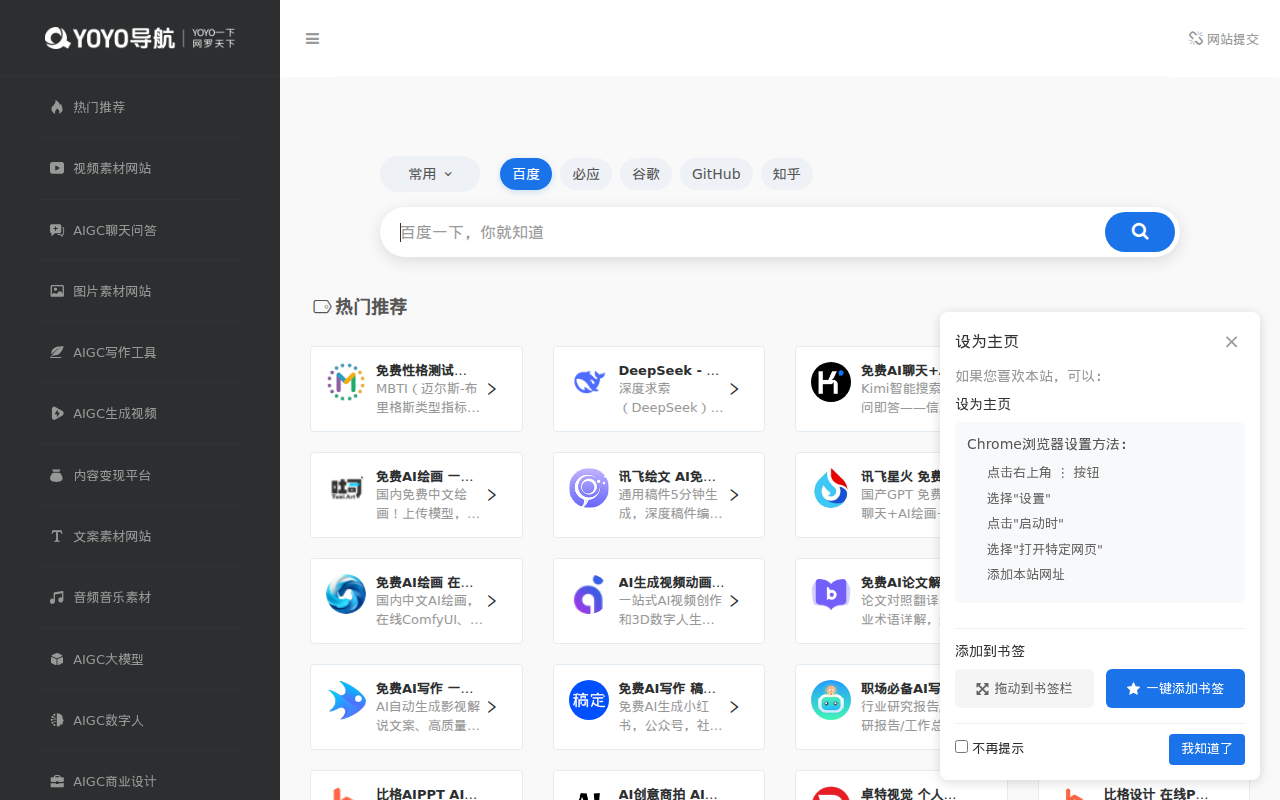Toggle the sidebar hamburger menu icon
Image resolution: width=1280 pixels, height=800 pixels.
(x=312, y=39)
